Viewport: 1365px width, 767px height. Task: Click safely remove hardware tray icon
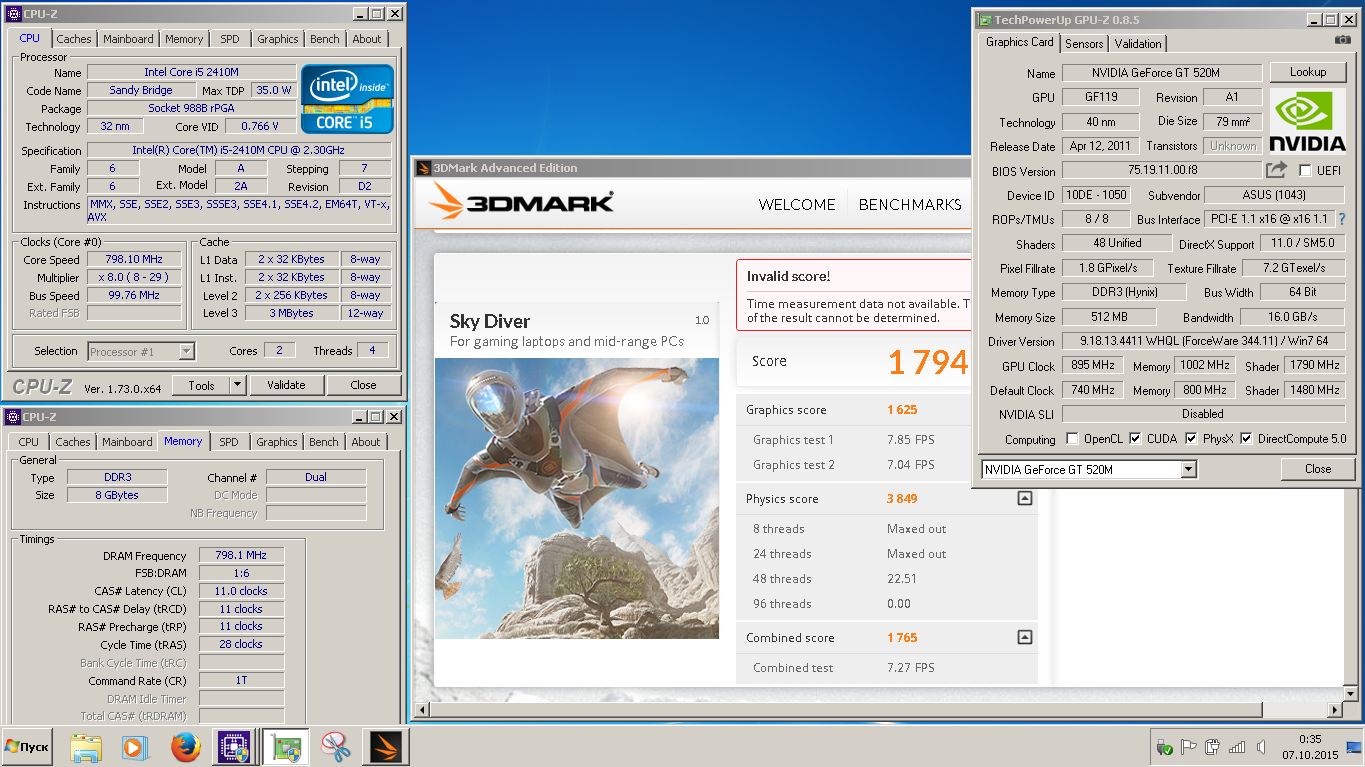tap(1164, 747)
